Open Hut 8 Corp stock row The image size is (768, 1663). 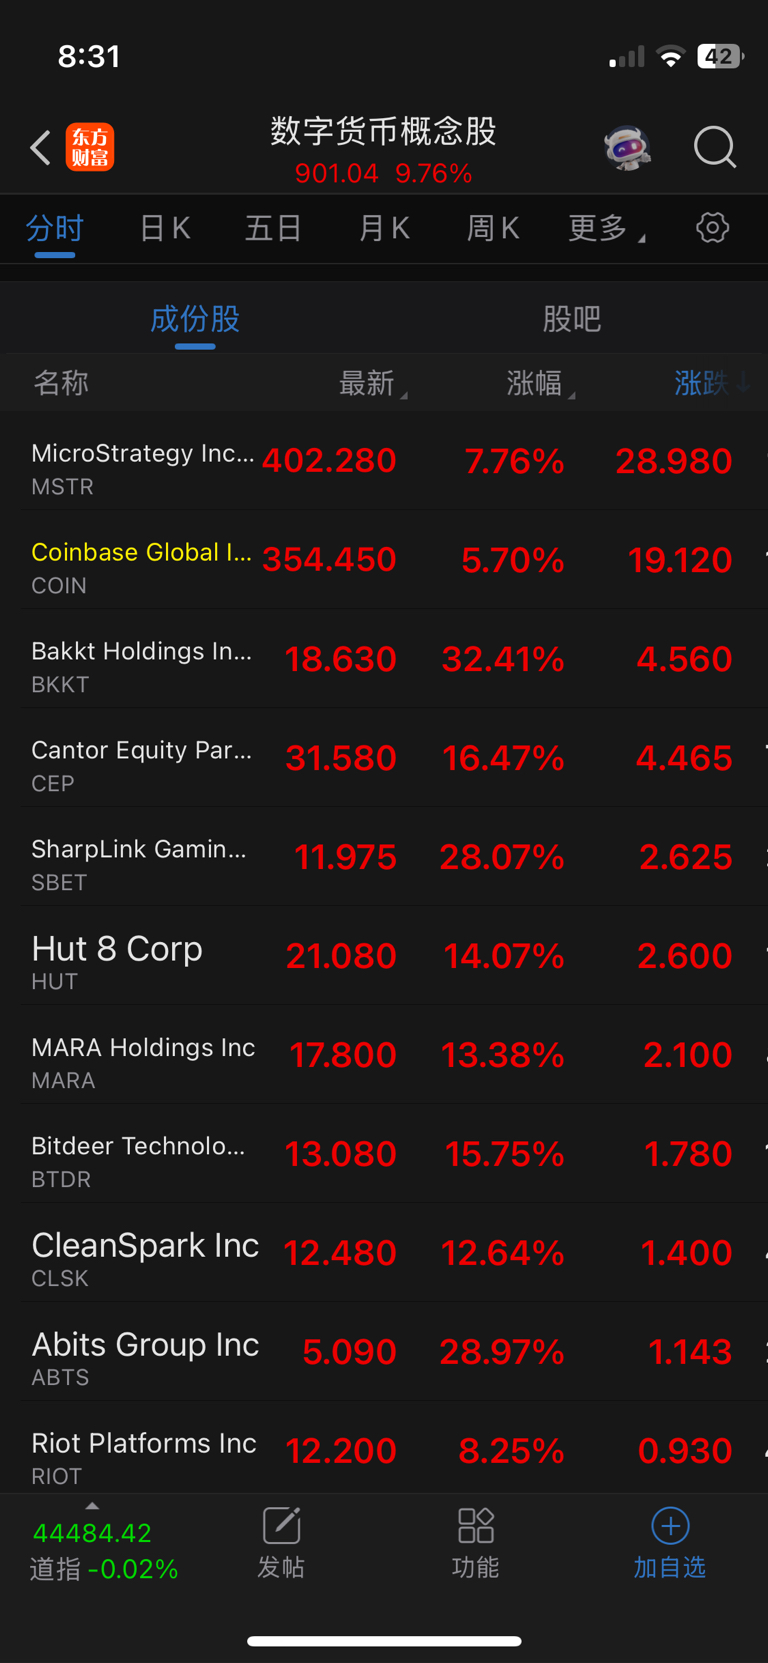(x=384, y=956)
